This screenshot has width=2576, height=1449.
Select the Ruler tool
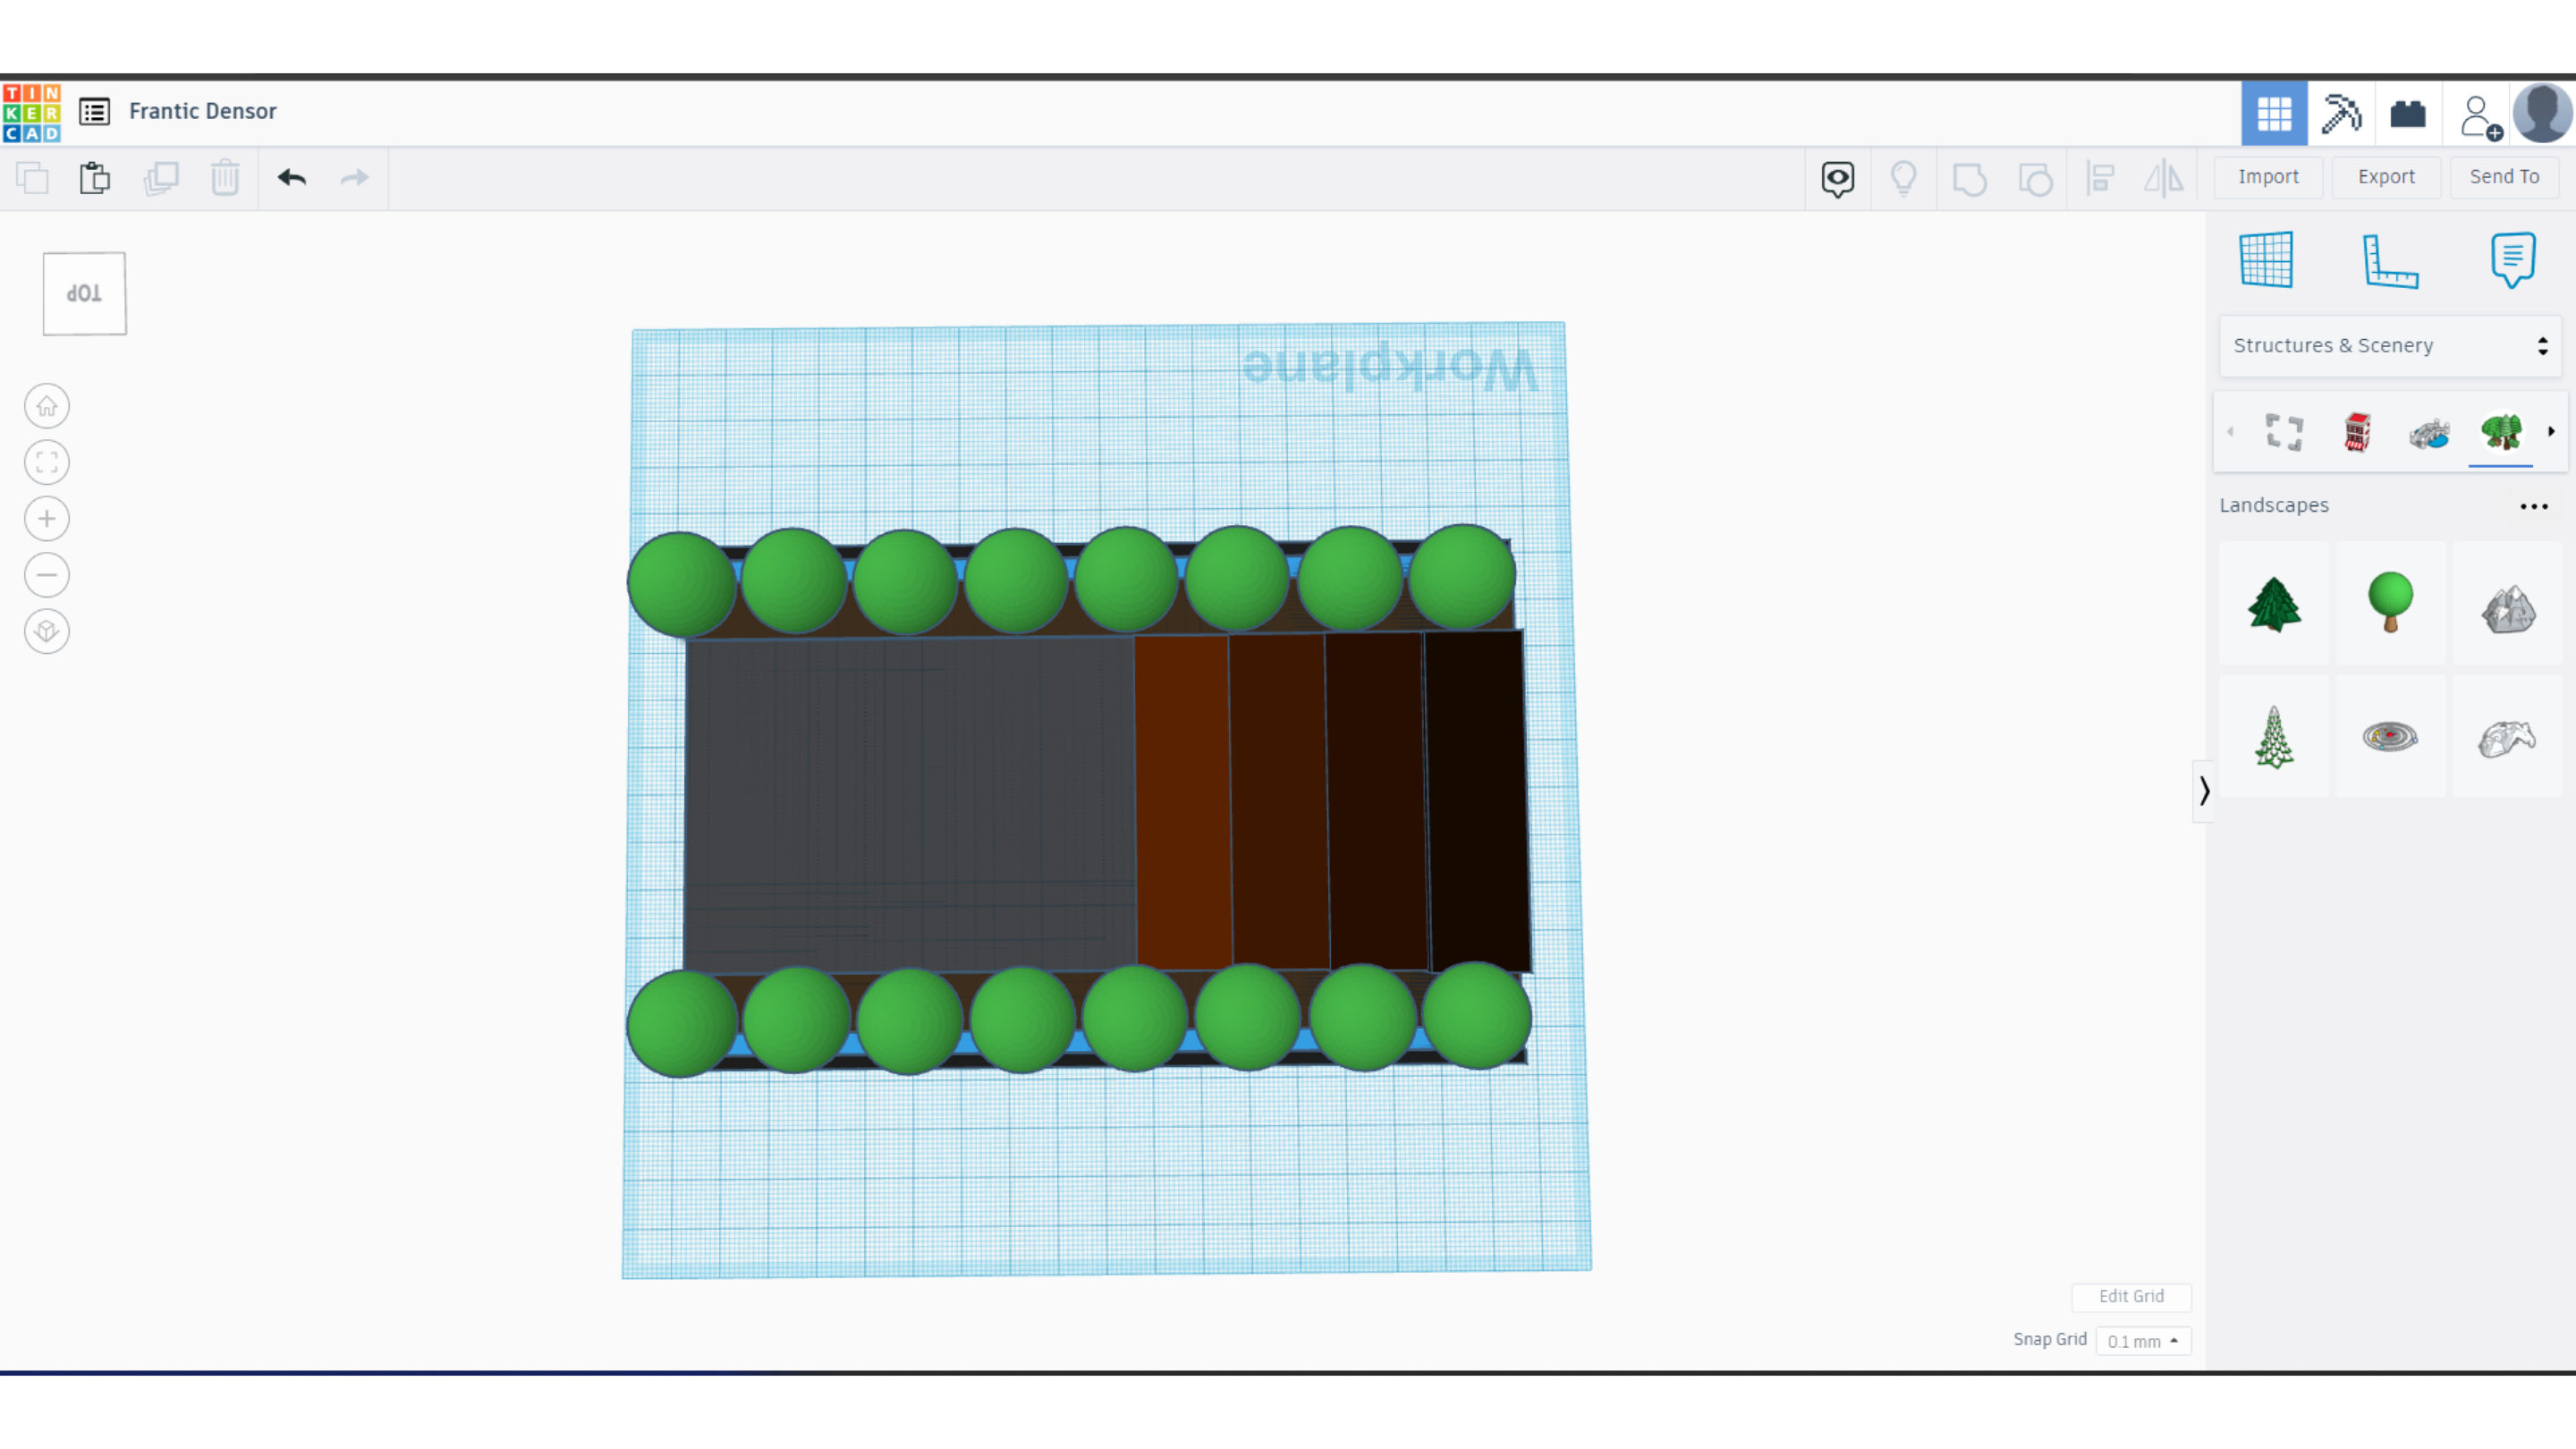pyautogui.click(x=2389, y=260)
